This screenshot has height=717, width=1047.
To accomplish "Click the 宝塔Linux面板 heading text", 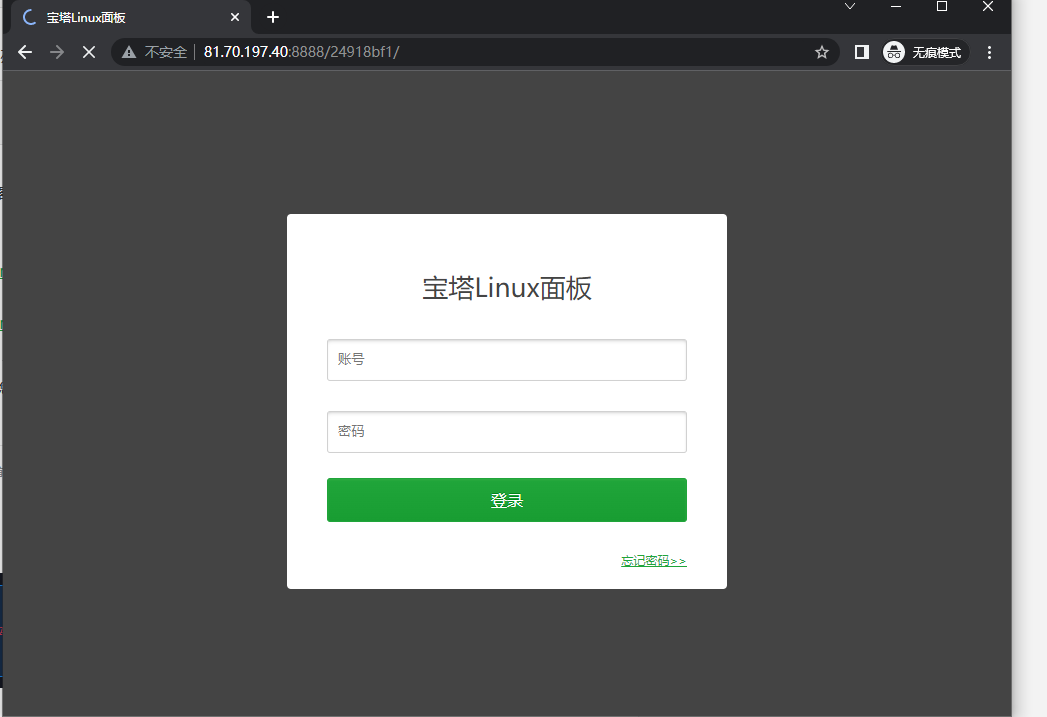I will coord(507,288).
